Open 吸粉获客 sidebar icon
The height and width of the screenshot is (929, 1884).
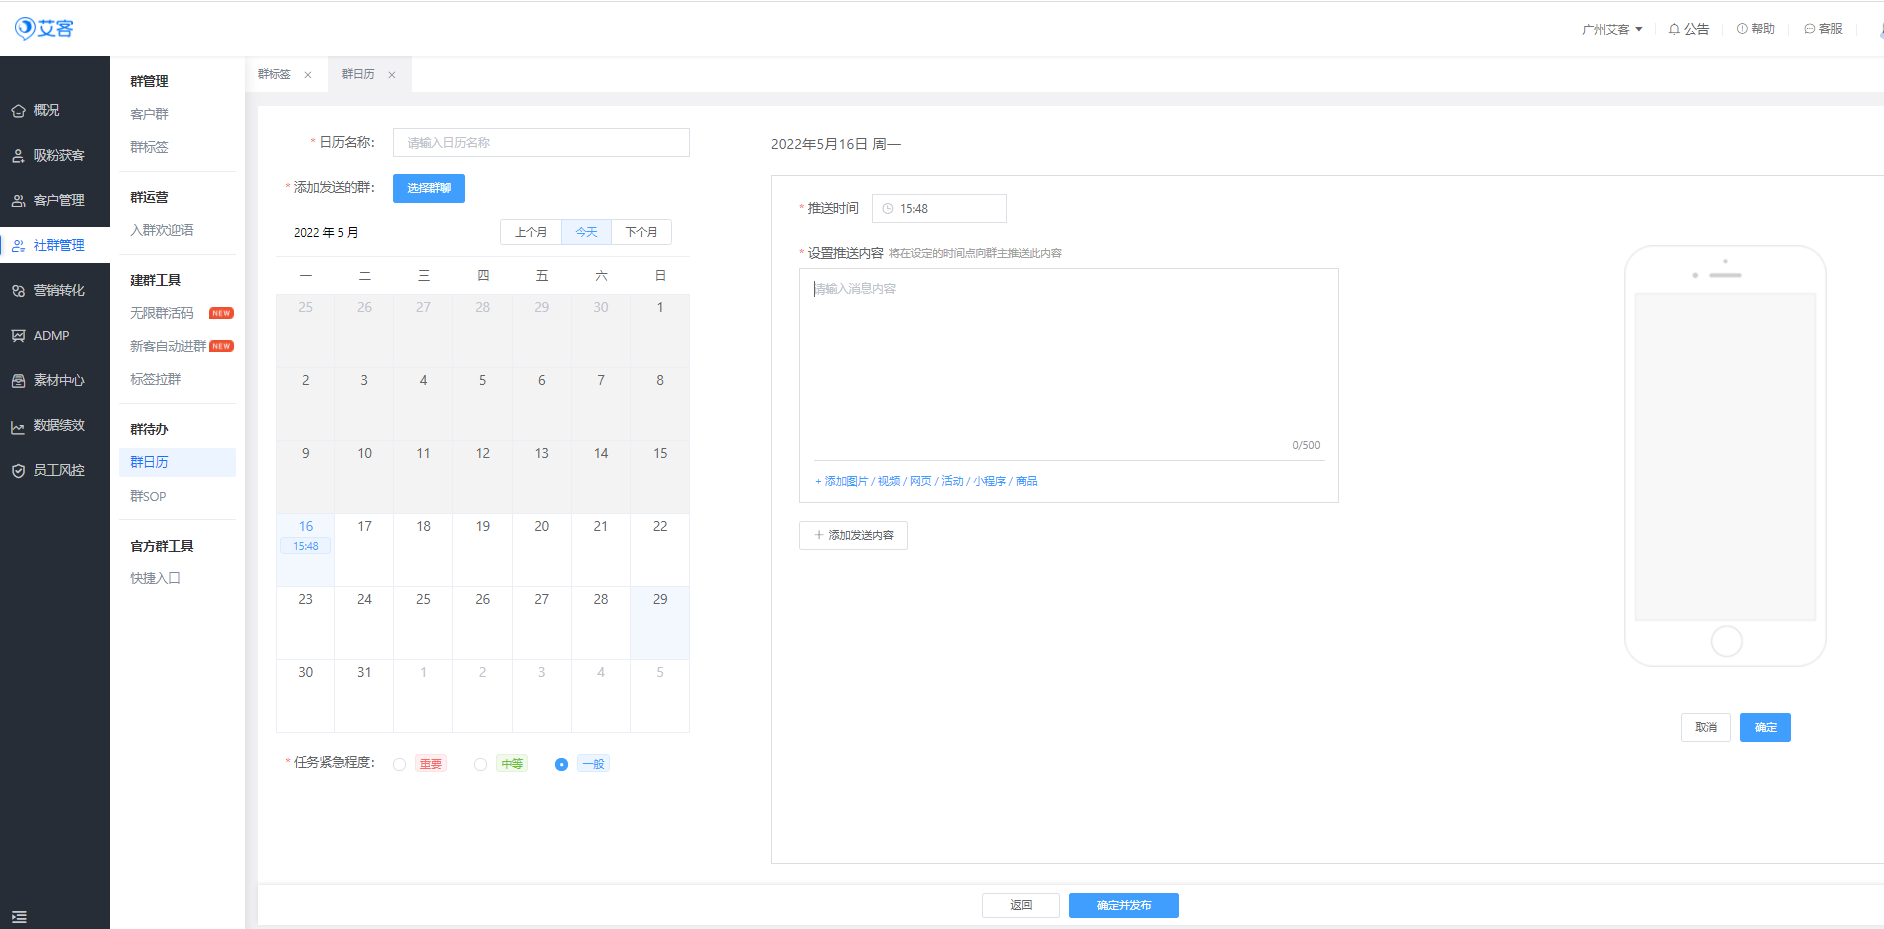18,156
